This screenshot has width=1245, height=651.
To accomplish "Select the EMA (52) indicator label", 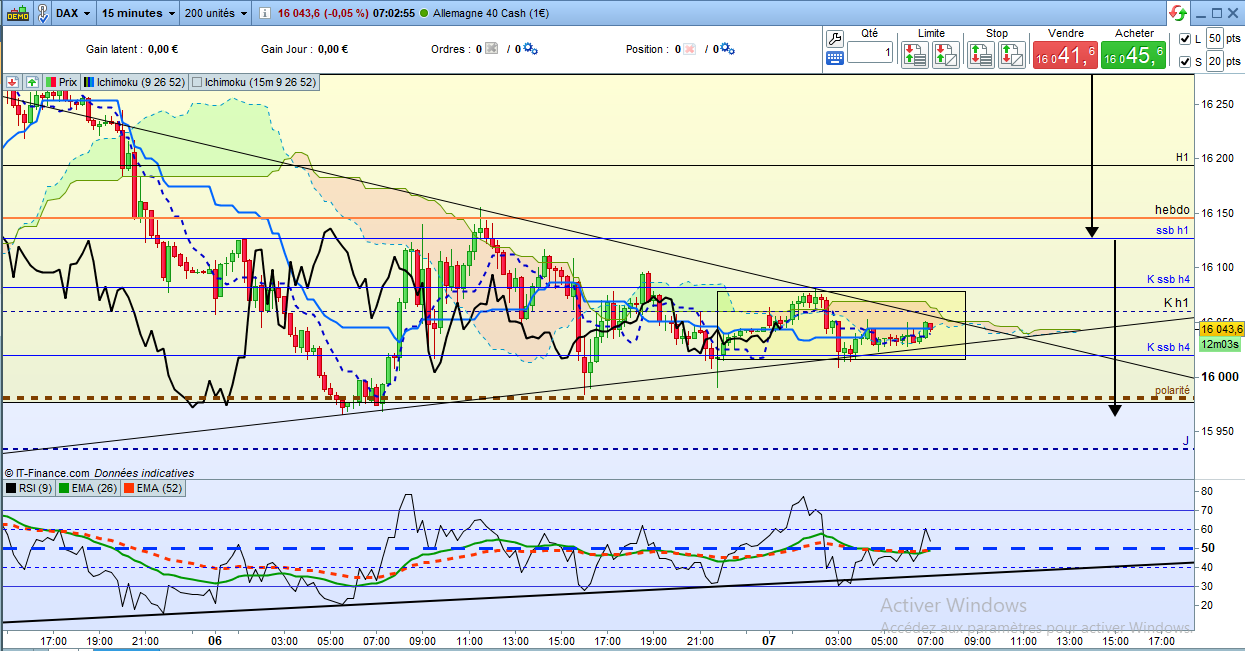I will coord(151,488).
